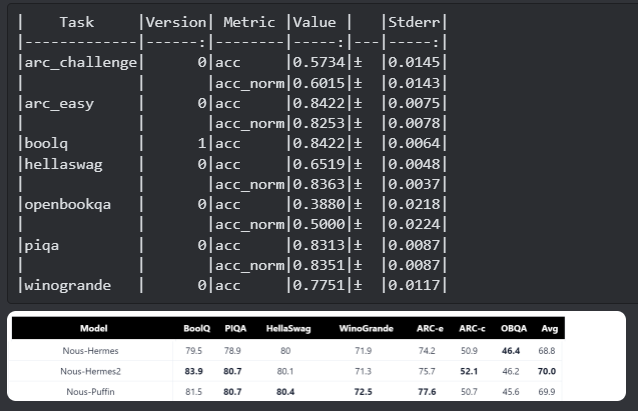The width and height of the screenshot is (638, 411).
Task: Click Nous-Hermes2 average score 70.0
Action: pos(547,371)
